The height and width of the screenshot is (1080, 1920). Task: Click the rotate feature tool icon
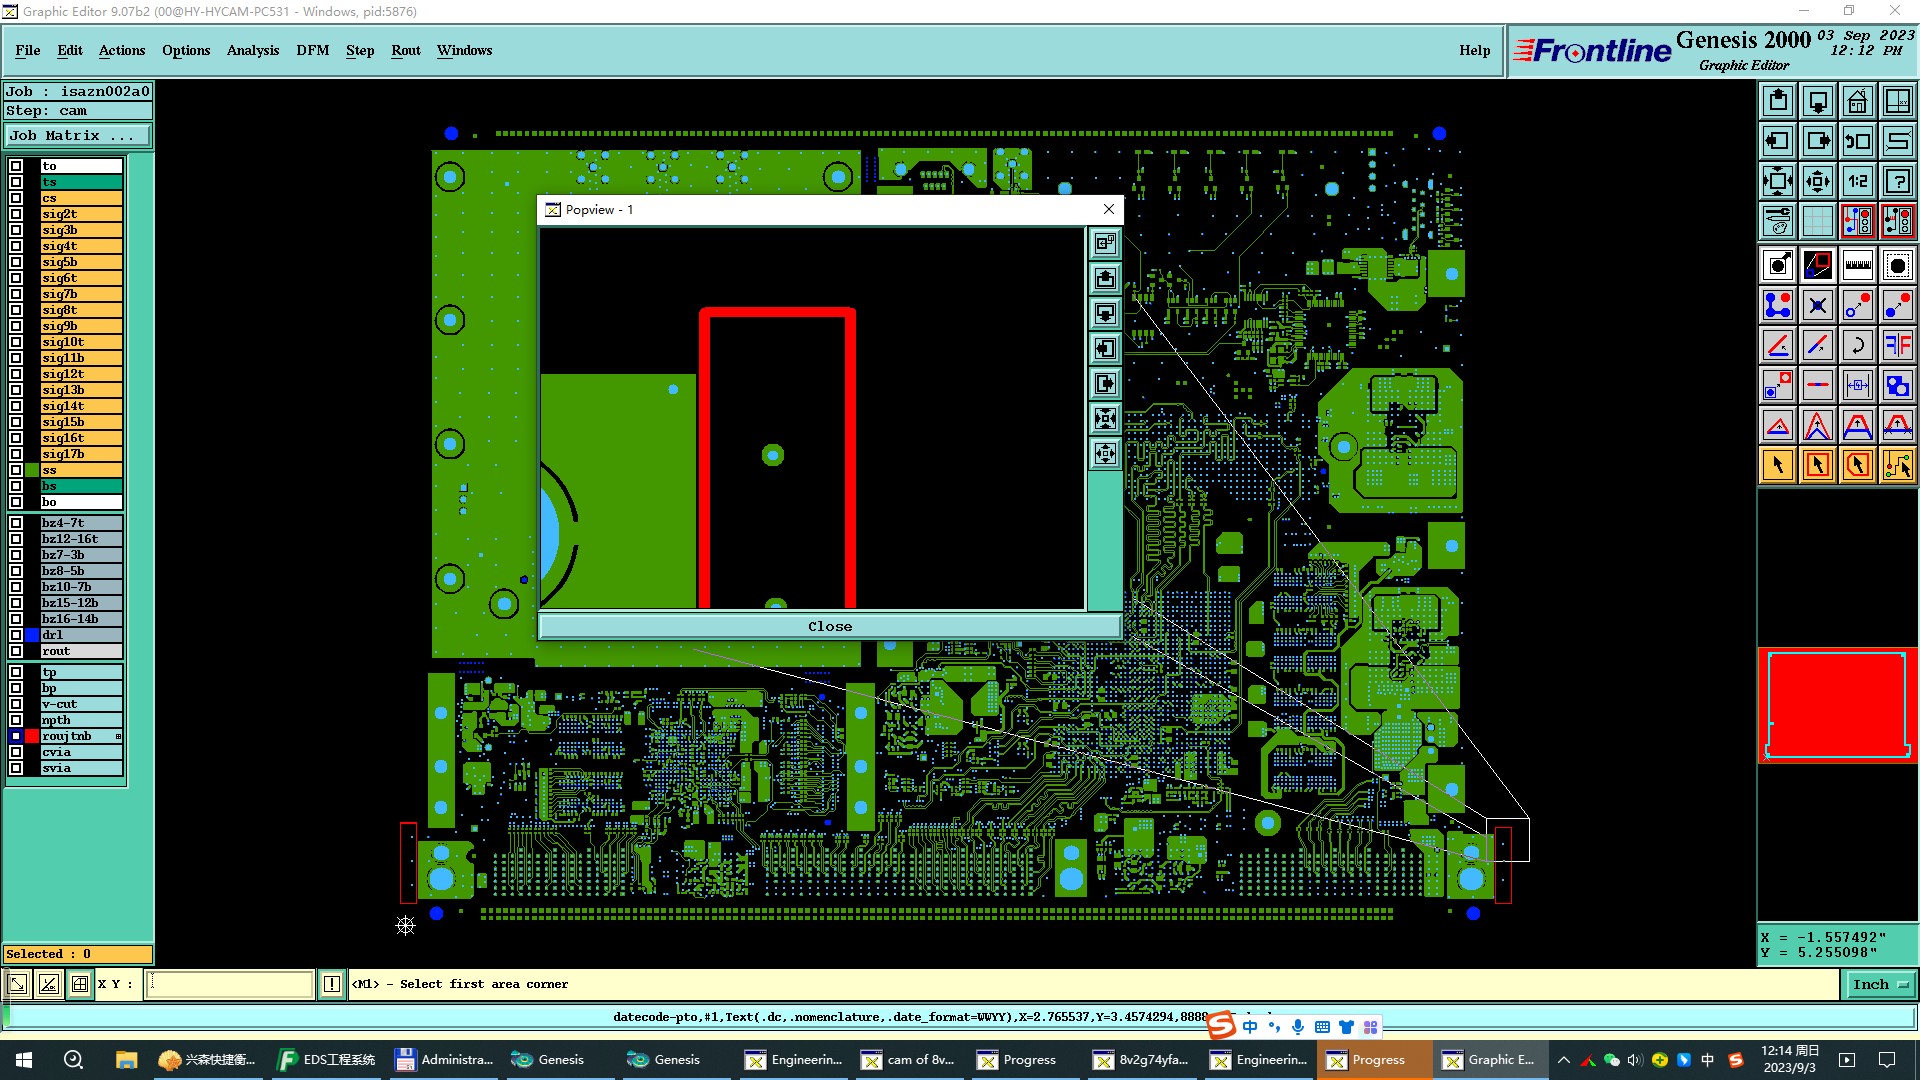[x=1857, y=345]
